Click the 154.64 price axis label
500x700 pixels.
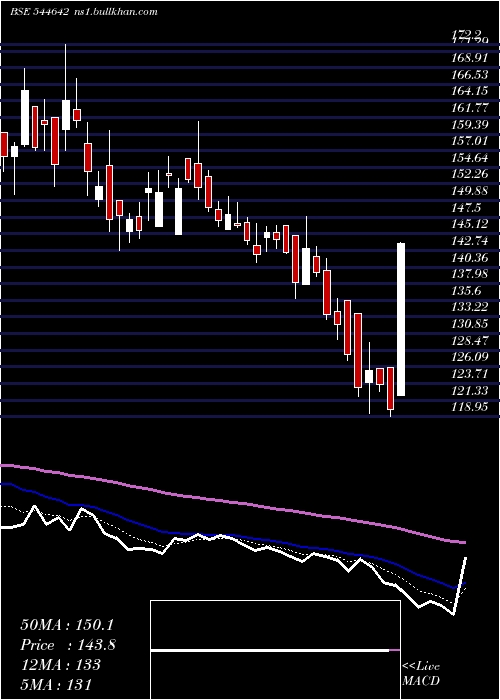click(469, 158)
